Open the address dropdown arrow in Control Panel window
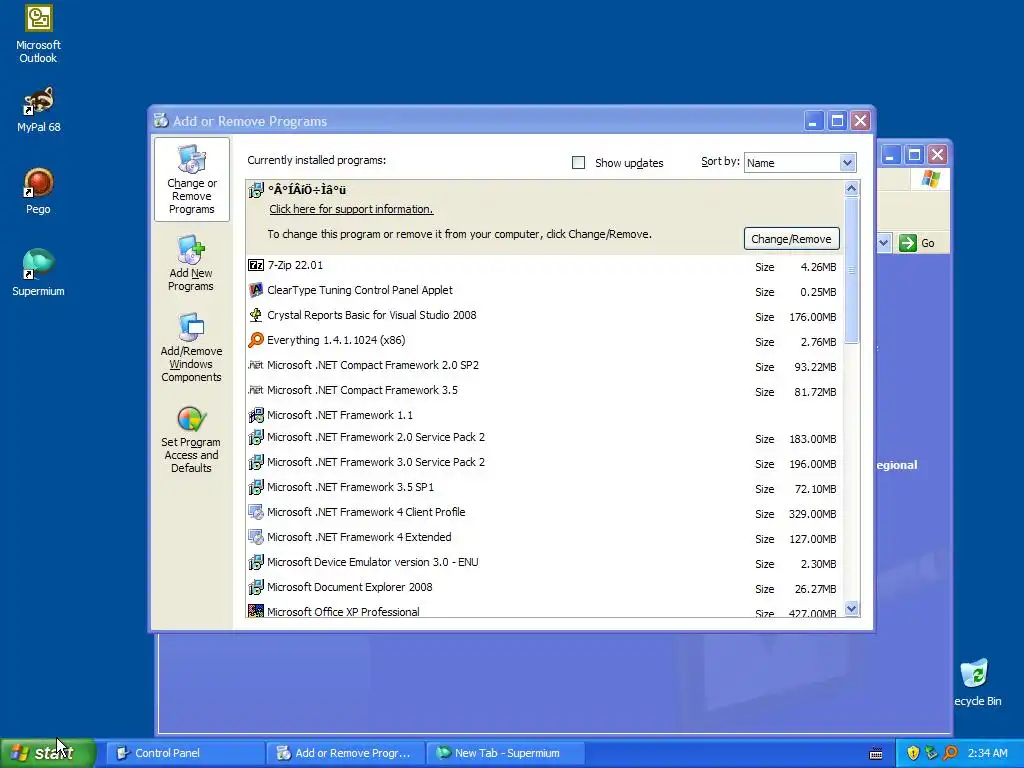 (x=884, y=243)
